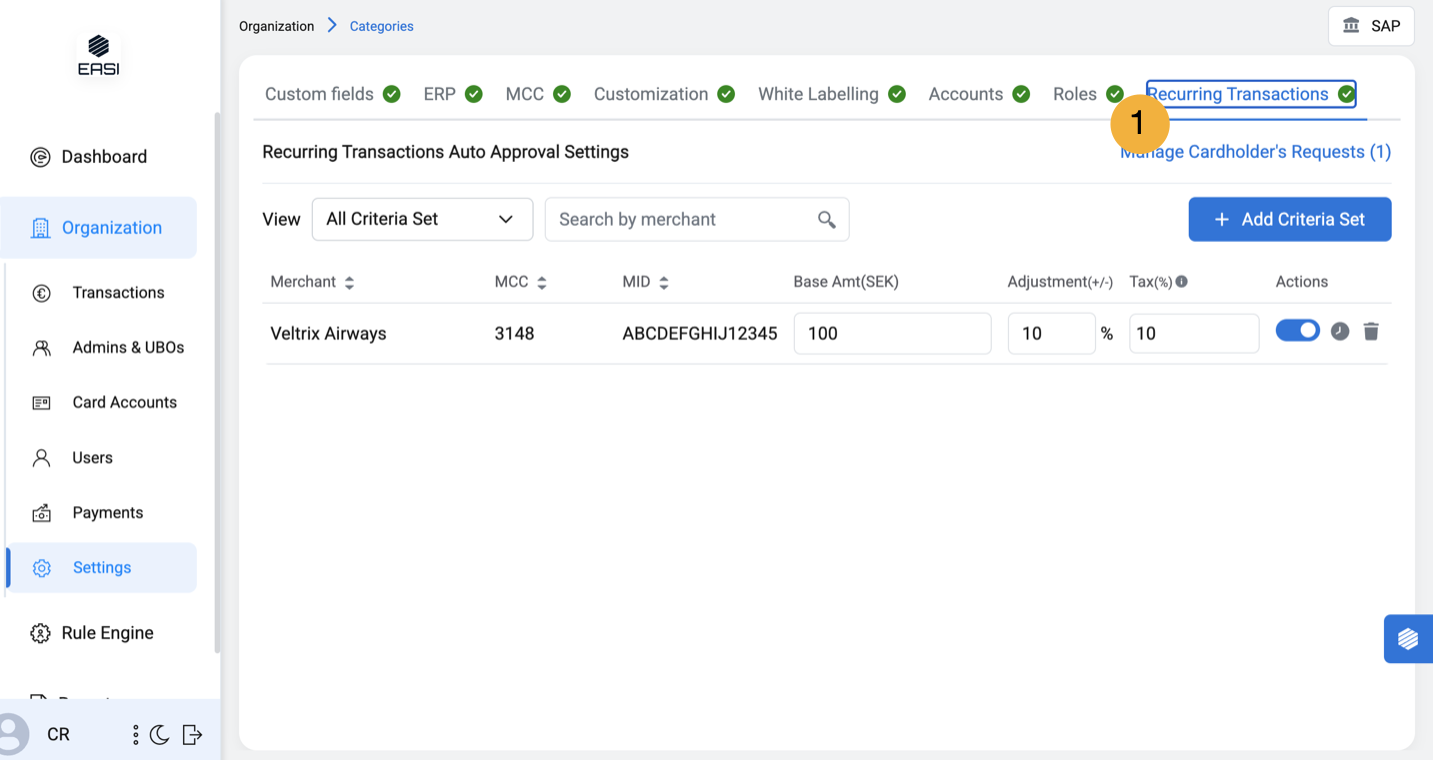Click the search magnifier icon
The height and width of the screenshot is (760, 1436).
pyautogui.click(x=826, y=220)
